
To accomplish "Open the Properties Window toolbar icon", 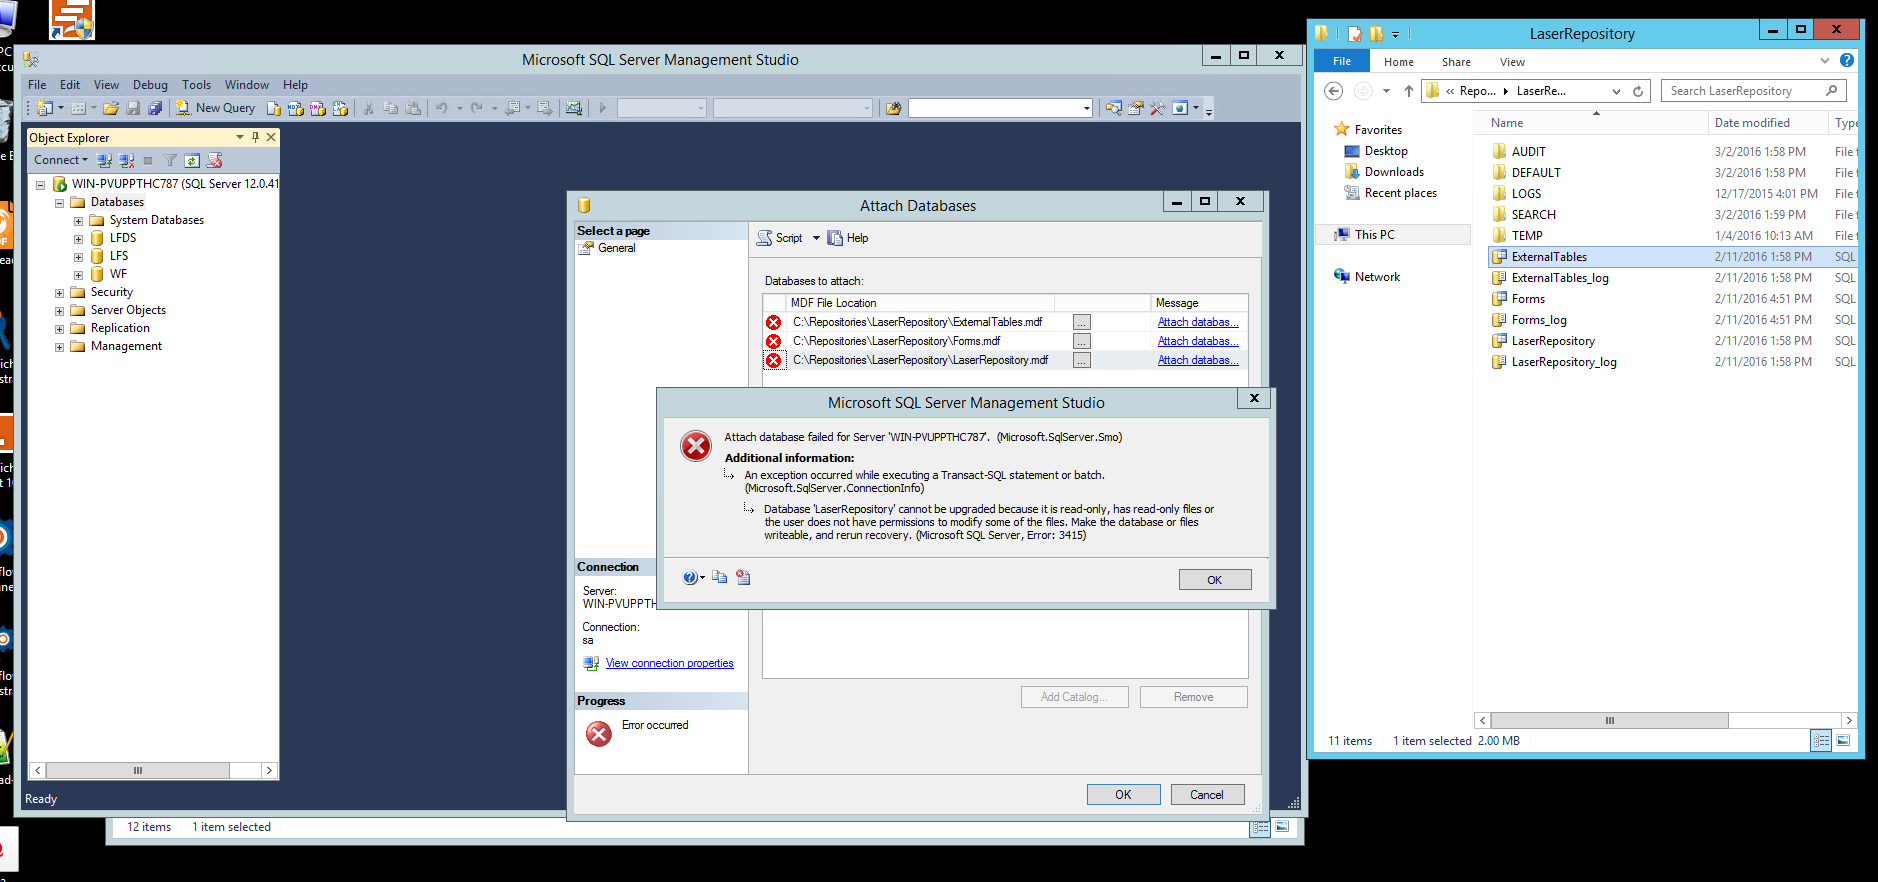I will click(1136, 108).
